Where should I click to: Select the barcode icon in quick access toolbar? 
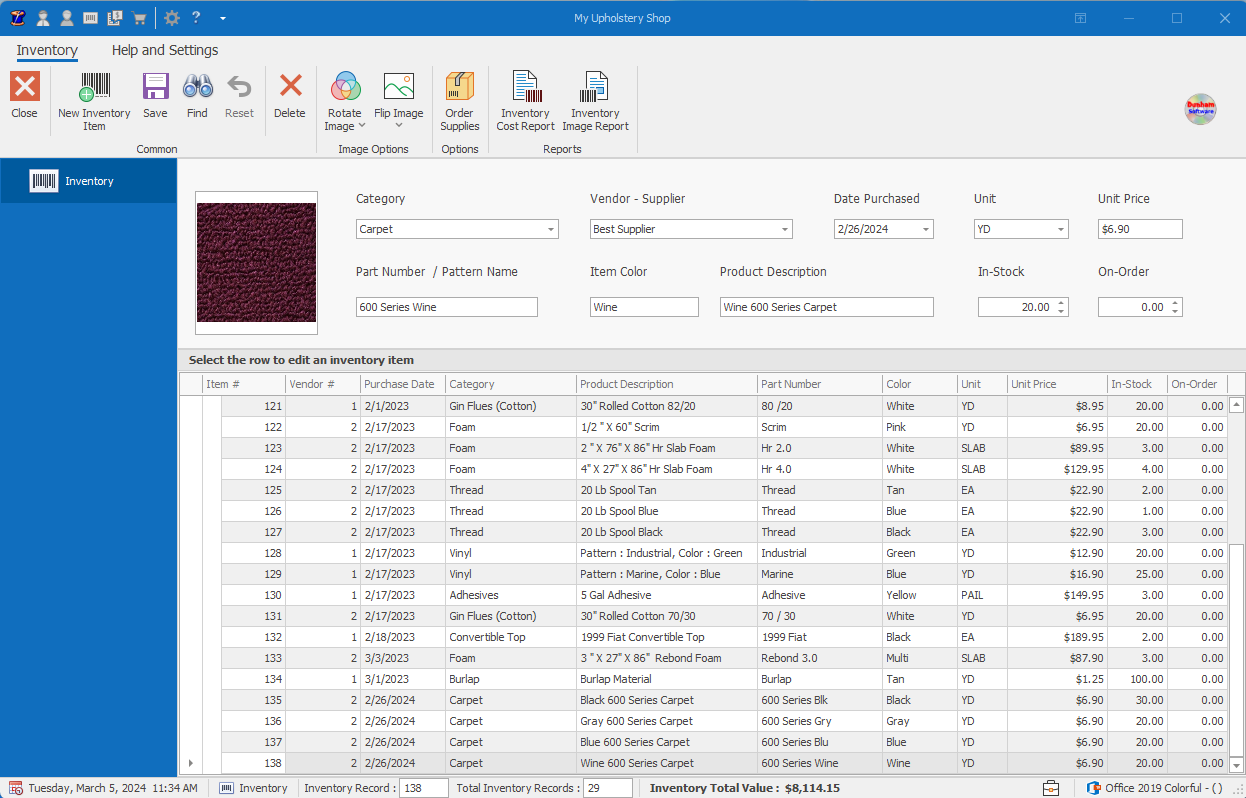89,17
